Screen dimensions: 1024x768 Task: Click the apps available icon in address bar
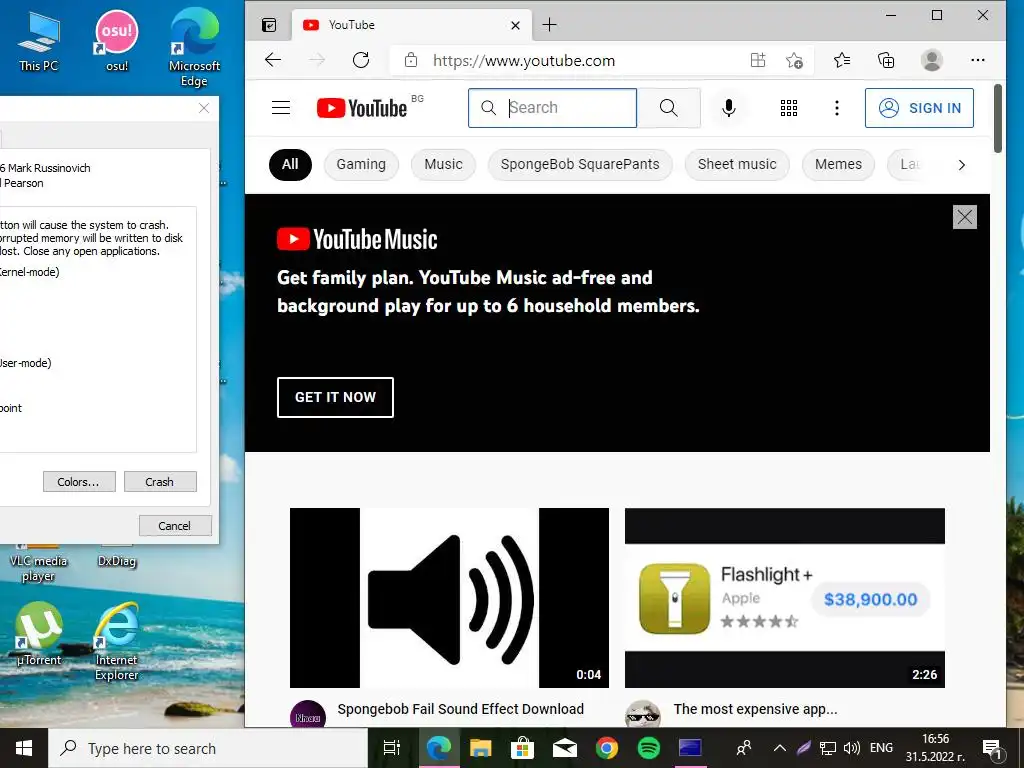coord(758,60)
